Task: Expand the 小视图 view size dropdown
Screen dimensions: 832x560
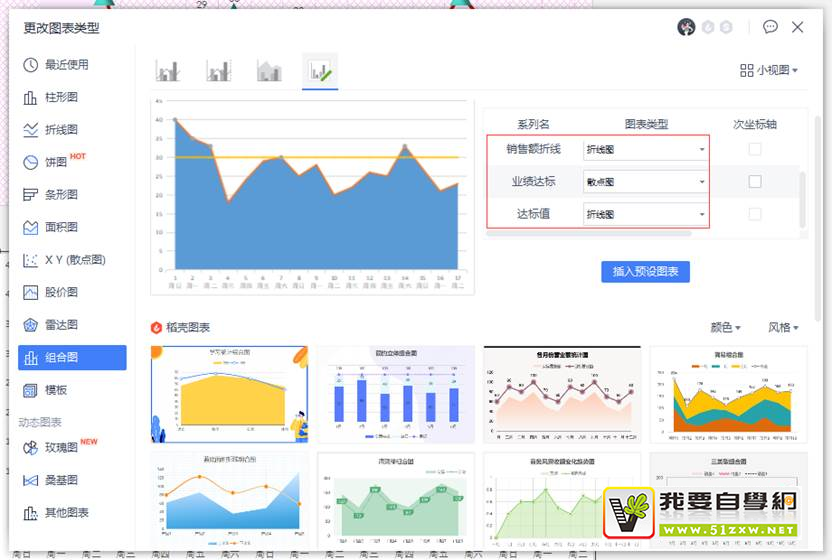Action: coord(770,70)
